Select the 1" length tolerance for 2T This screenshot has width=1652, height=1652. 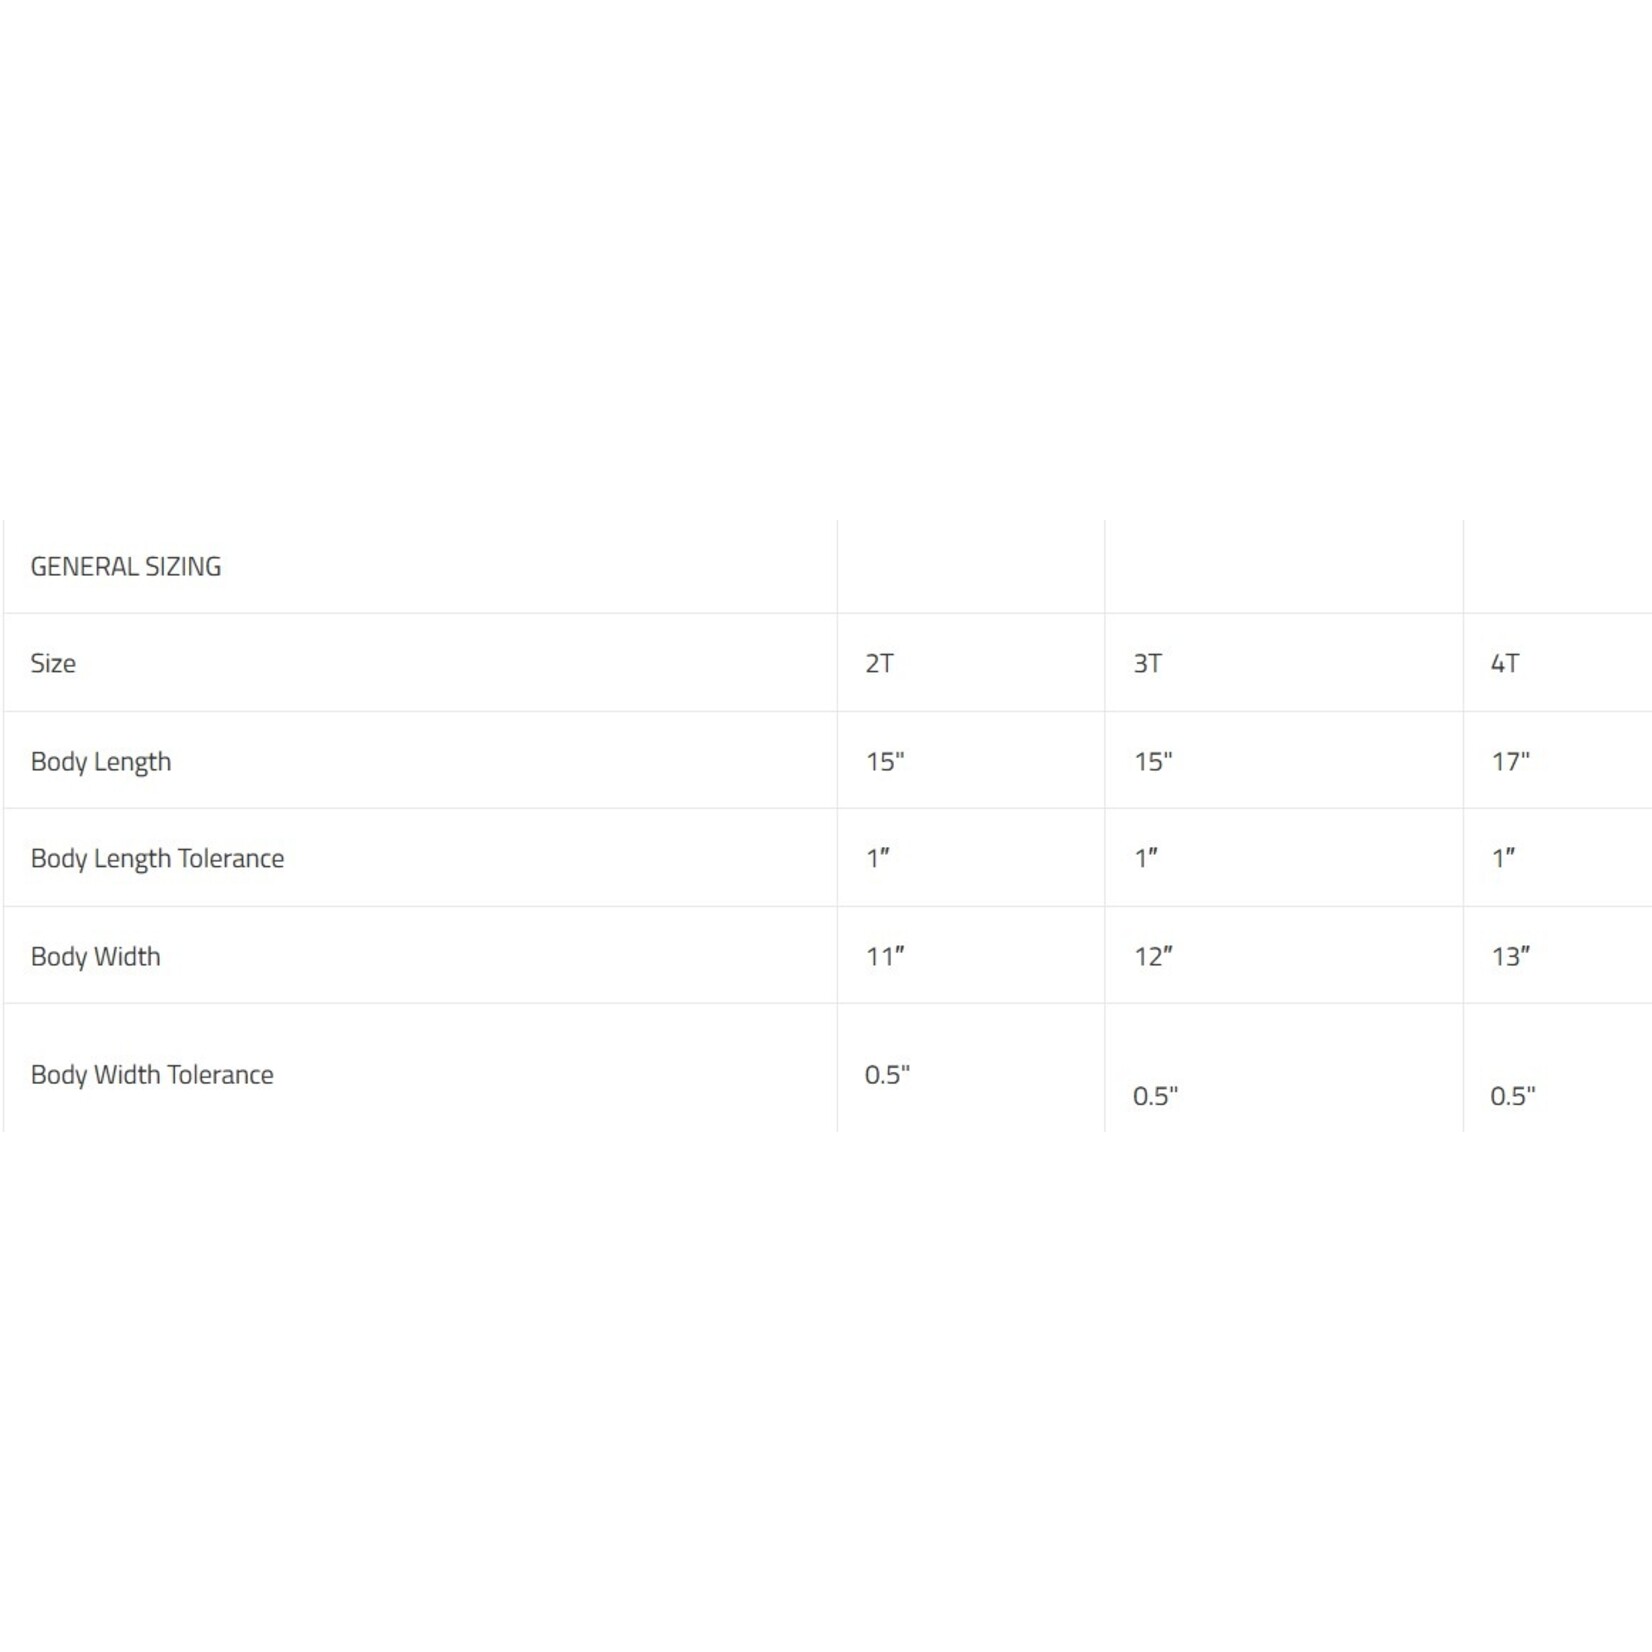pos(878,859)
